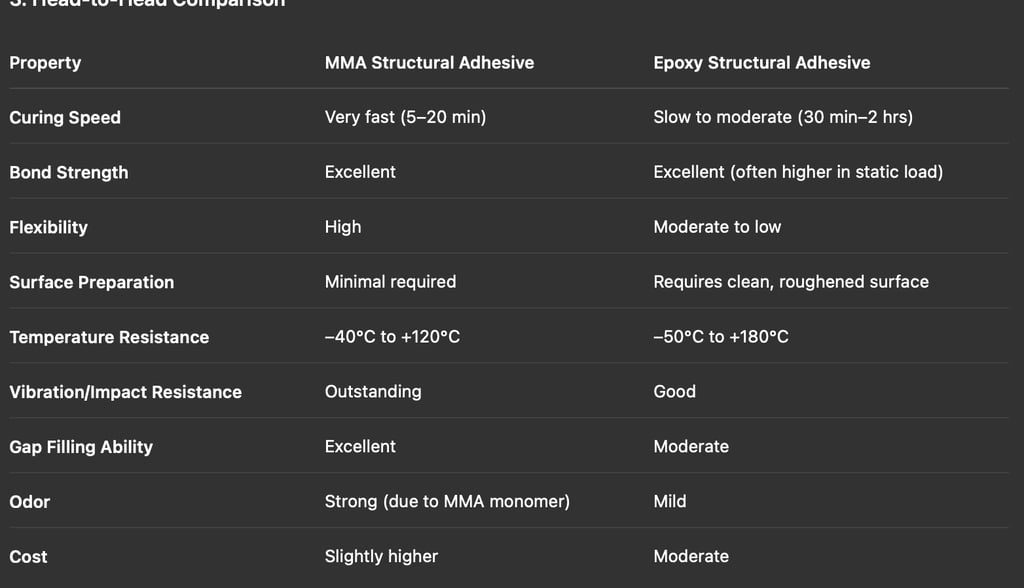Click the 'Slightly higher' cost cell
Viewport: 1024px width, 588px height.
(x=381, y=557)
